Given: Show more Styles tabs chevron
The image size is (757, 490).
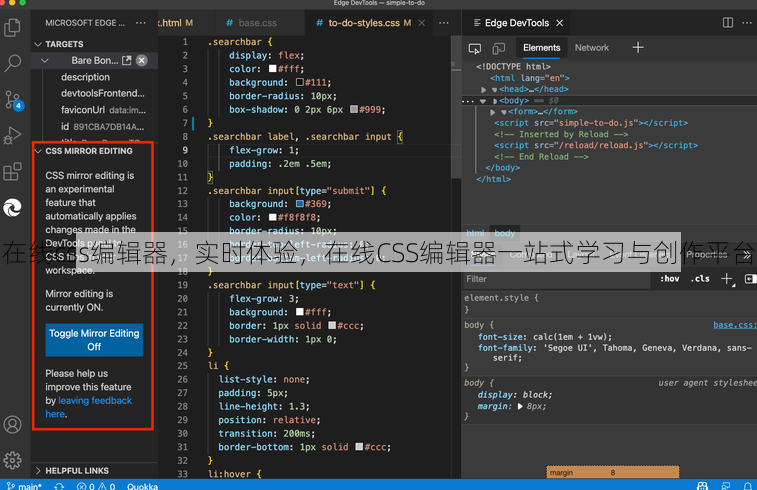Looking at the screenshot, I should coord(747,254).
